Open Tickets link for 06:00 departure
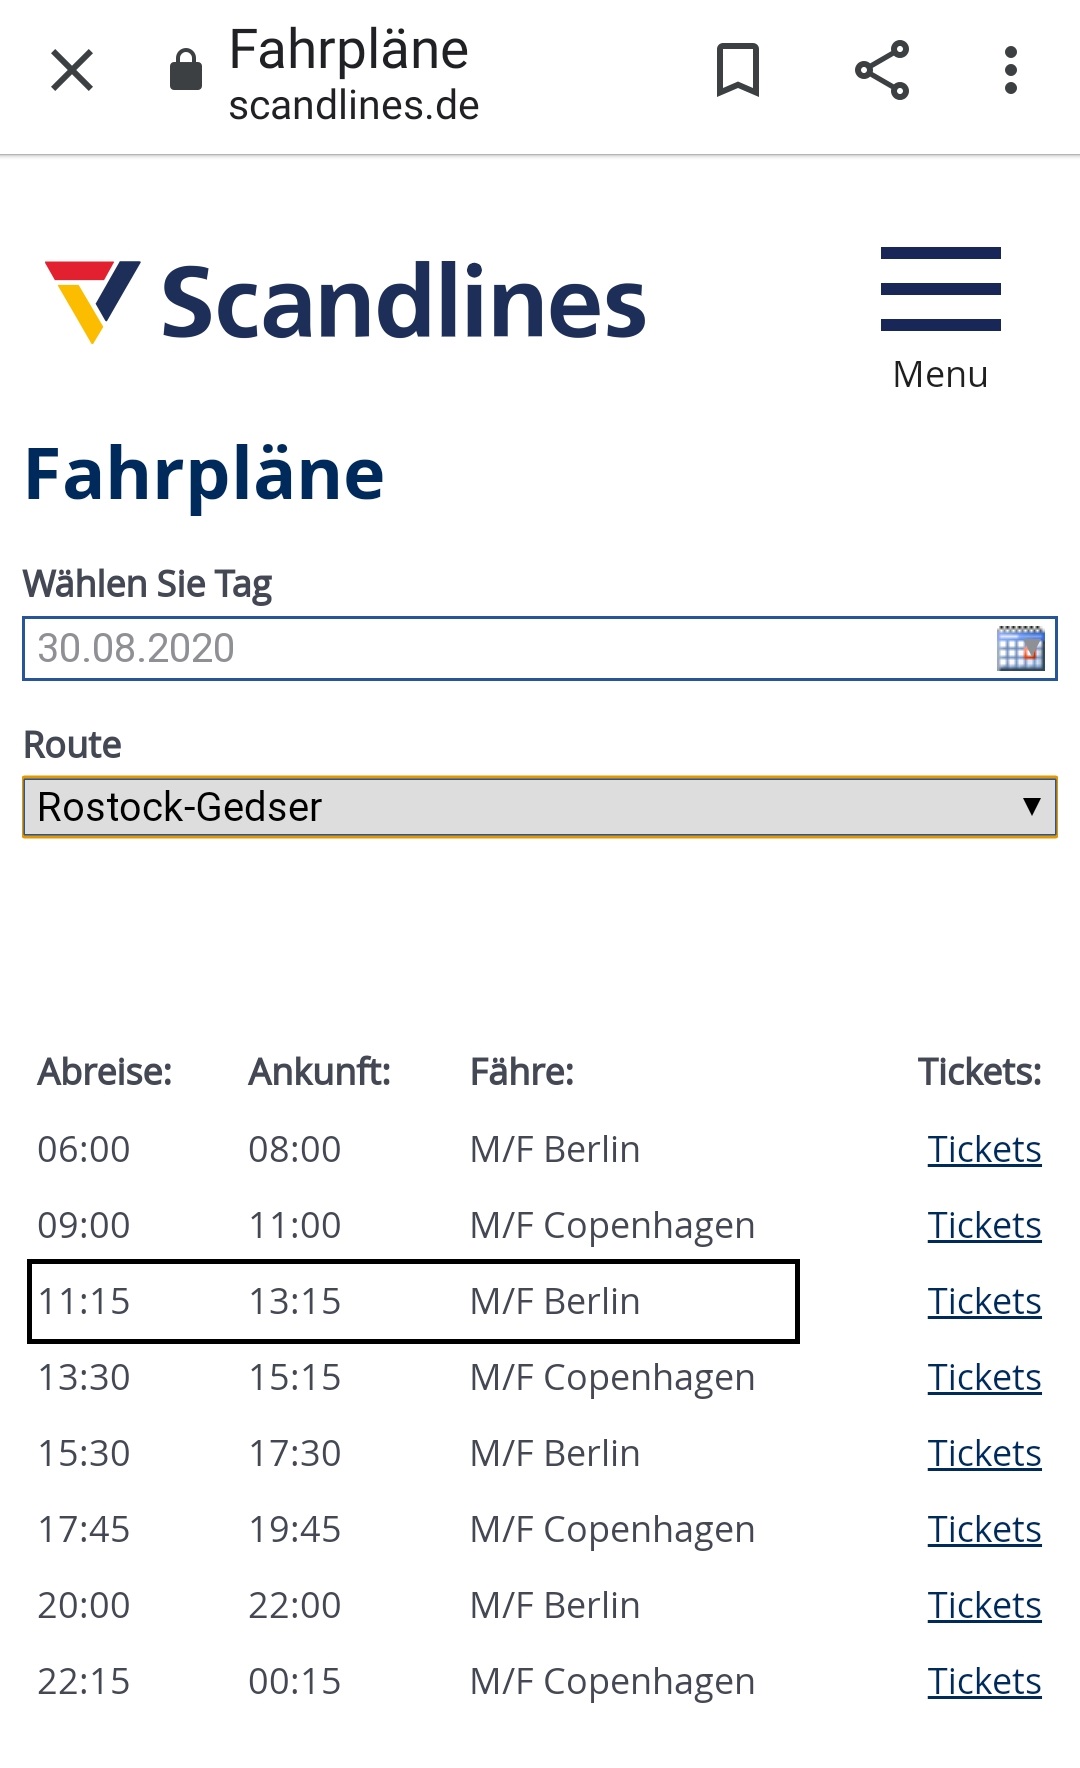Viewport: 1080px width, 1768px height. tap(984, 1150)
